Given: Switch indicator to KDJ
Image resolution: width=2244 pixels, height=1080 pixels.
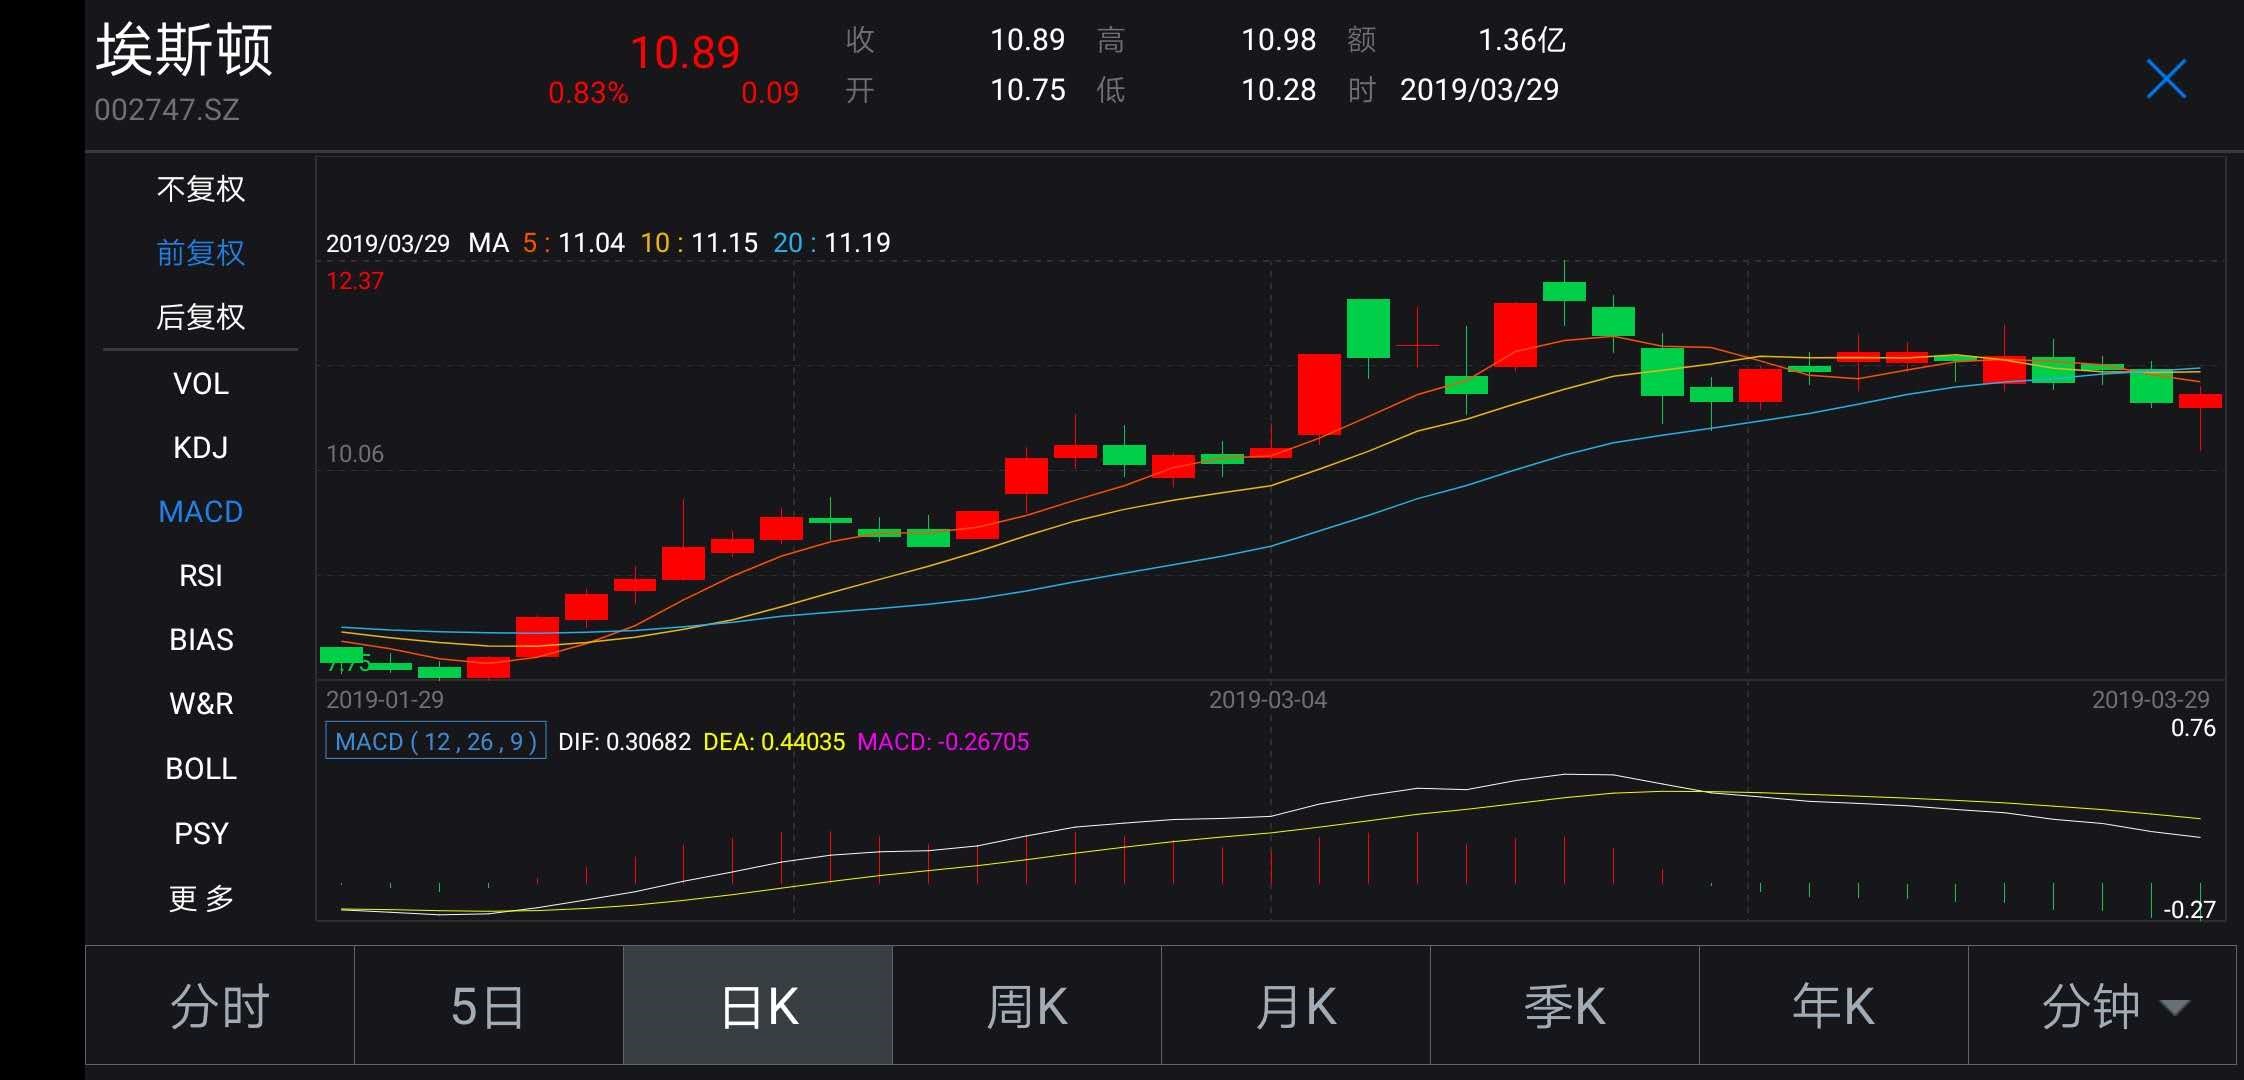Looking at the screenshot, I should (201, 447).
